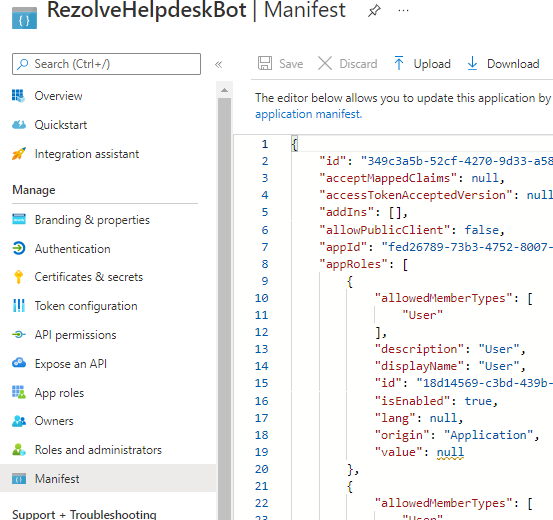553x520 pixels.
Task: Go to Token configuration
Action: (86, 306)
